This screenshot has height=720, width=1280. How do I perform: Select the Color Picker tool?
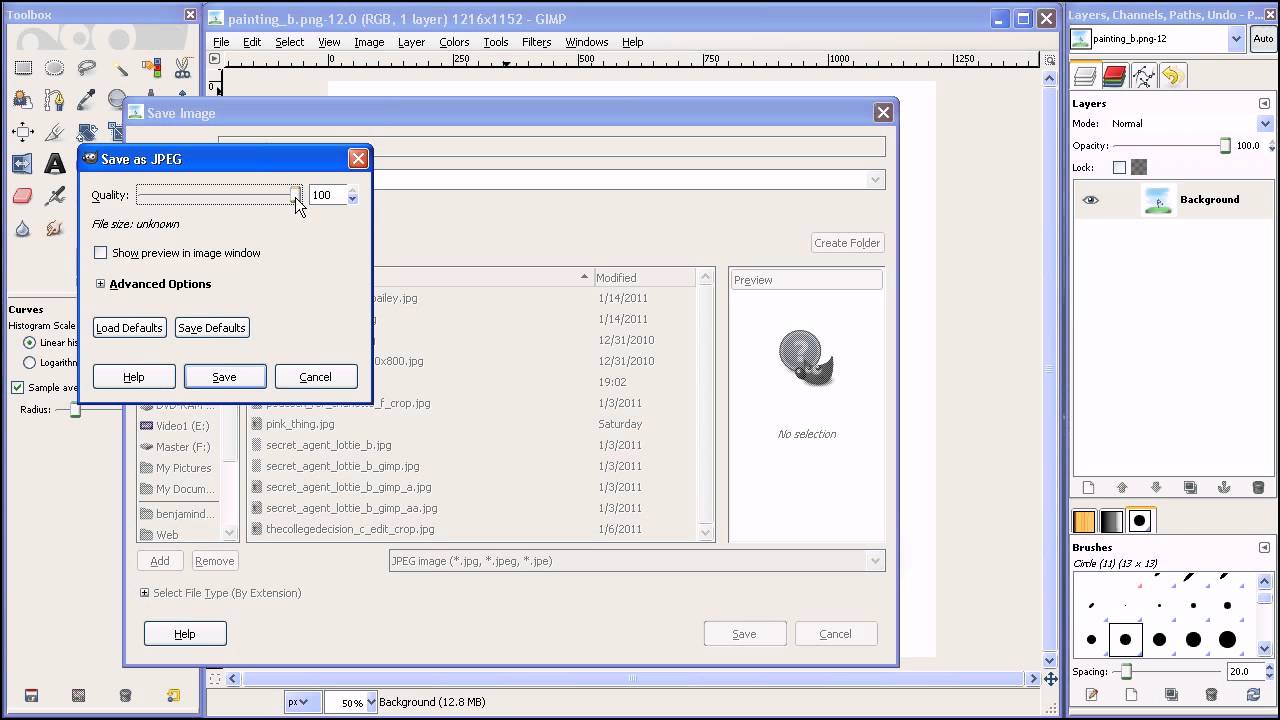click(x=85, y=98)
